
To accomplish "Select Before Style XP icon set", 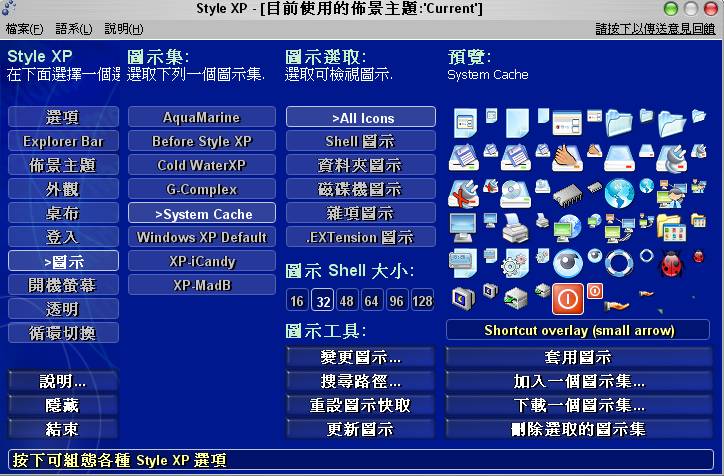I will pyautogui.click(x=202, y=141).
